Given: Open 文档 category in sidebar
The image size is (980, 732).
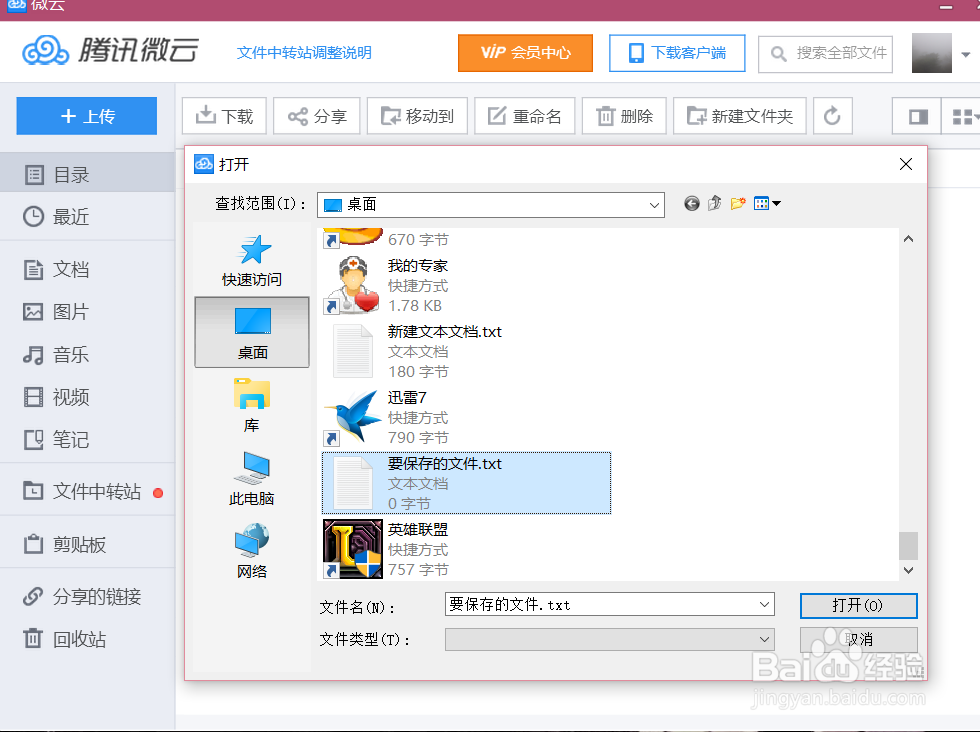Looking at the screenshot, I should coord(88,269).
